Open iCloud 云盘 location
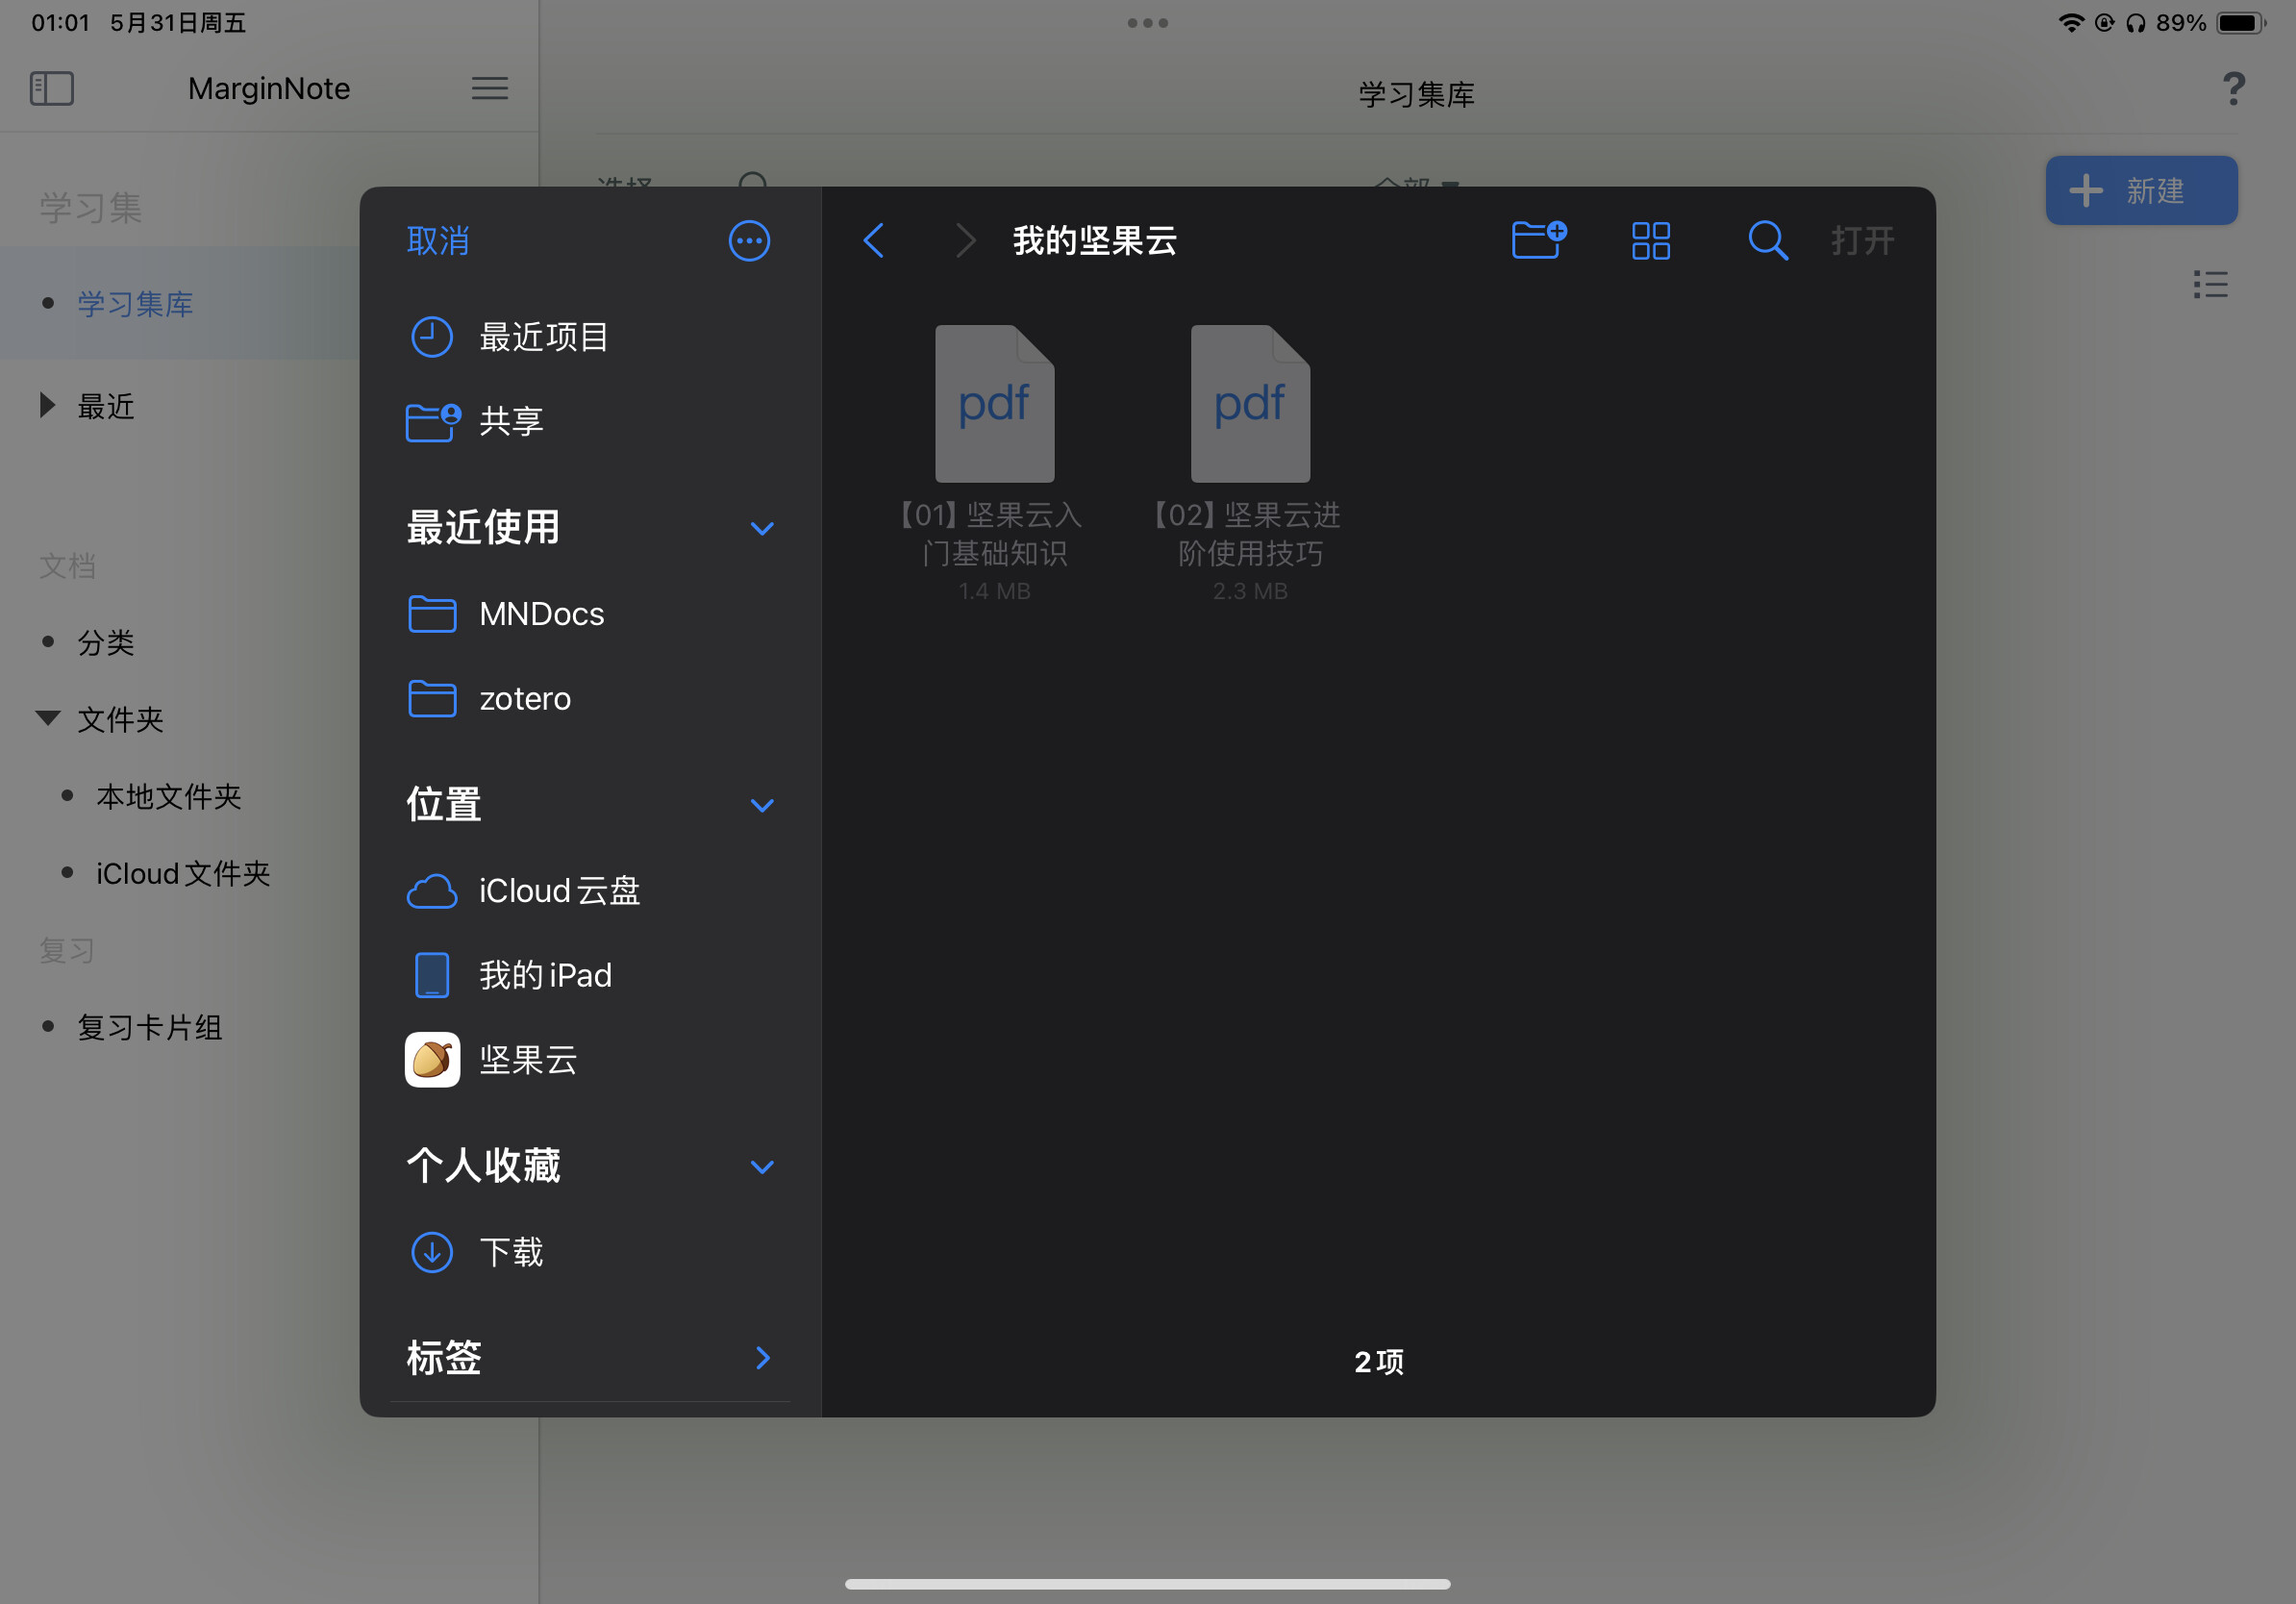This screenshot has width=2296, height=1604. click(x=558, y=891)
